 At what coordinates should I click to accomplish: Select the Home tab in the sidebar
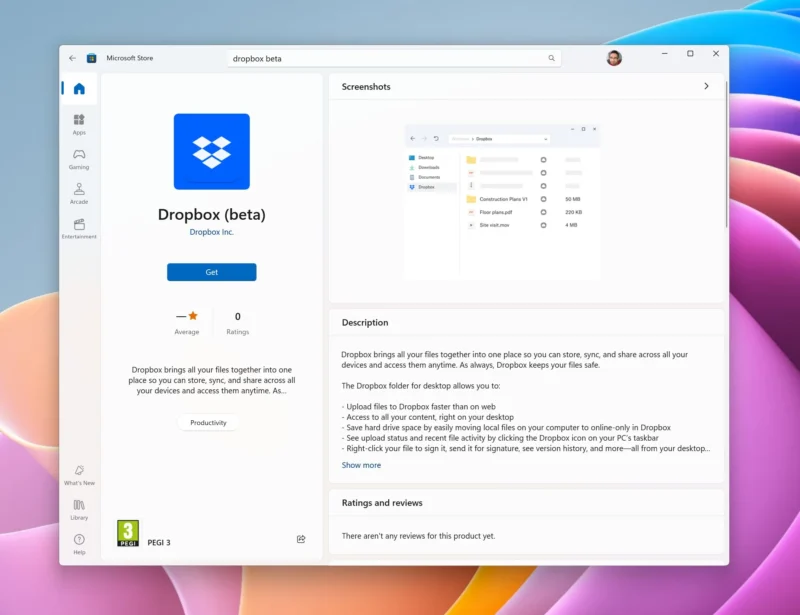[80, 88]
